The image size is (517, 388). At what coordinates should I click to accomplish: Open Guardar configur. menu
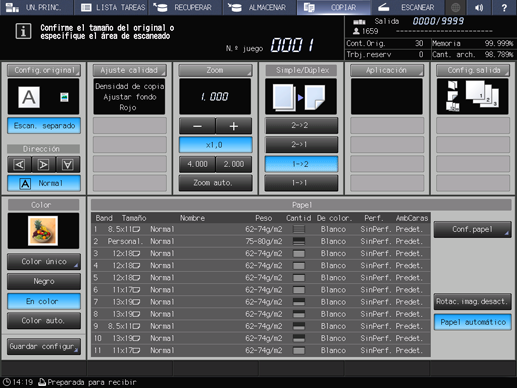click(44, 346)
